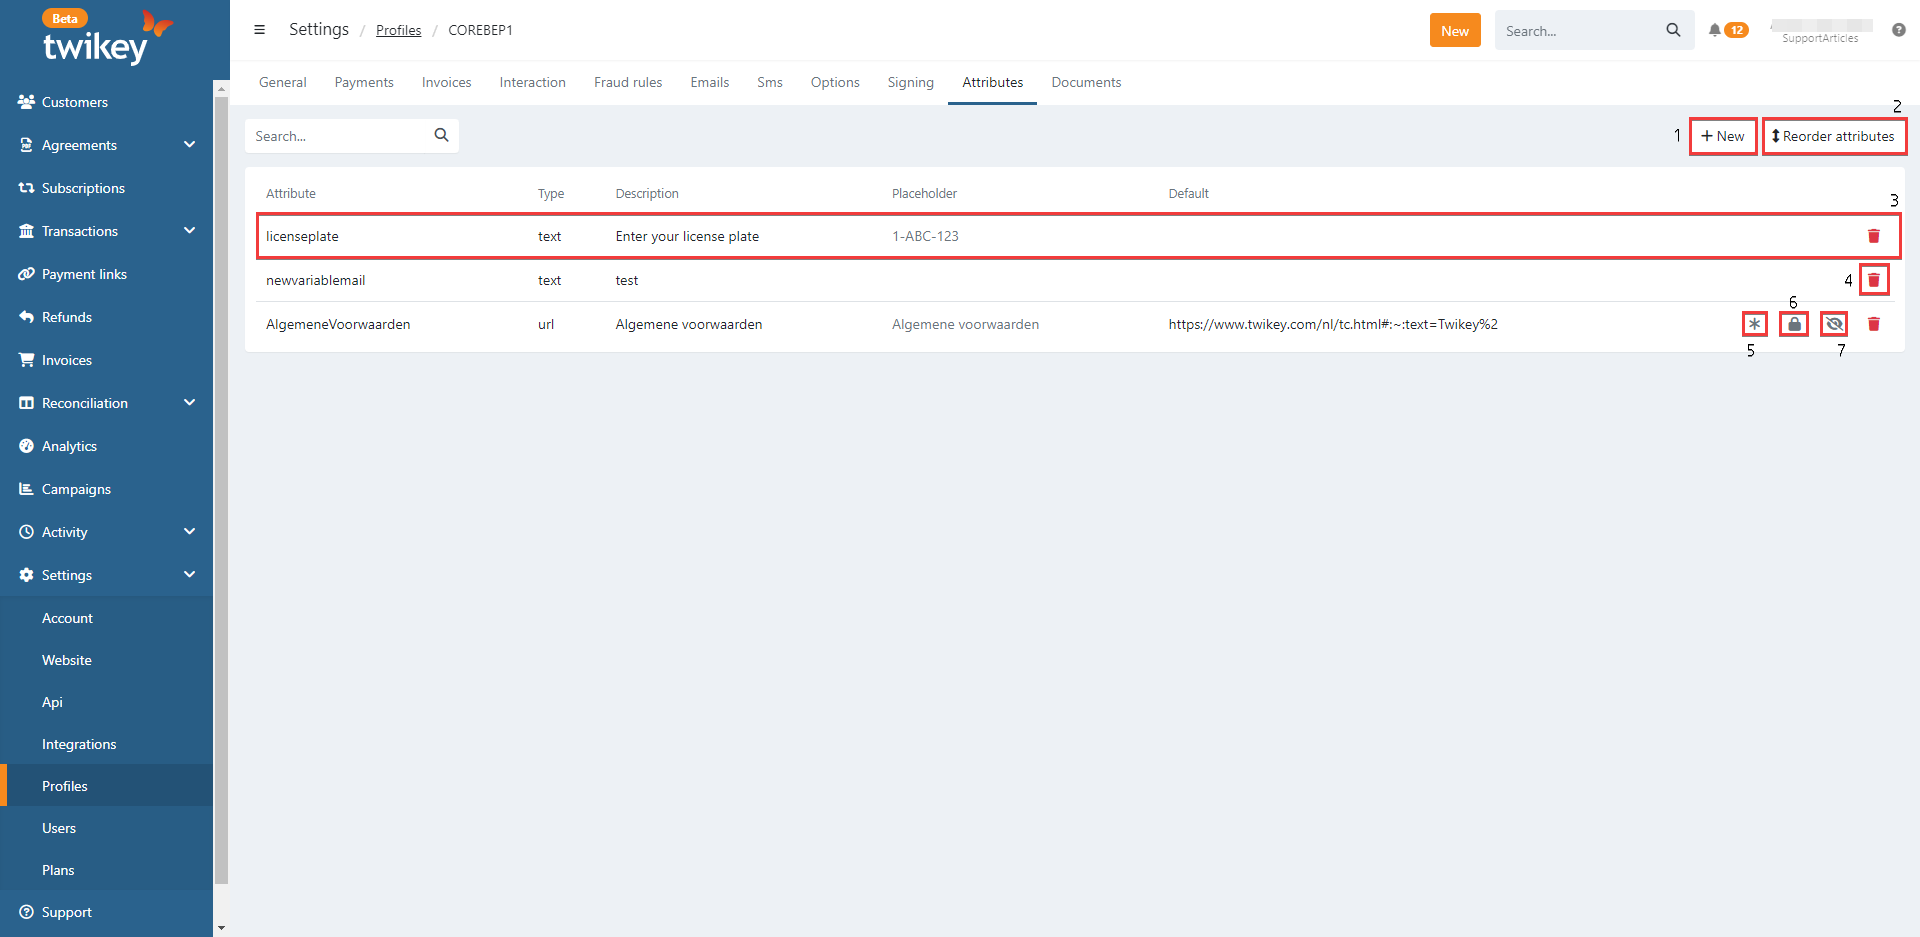Delete the AlgemeneVoorwaarden attribute

tap(1873, 324)
